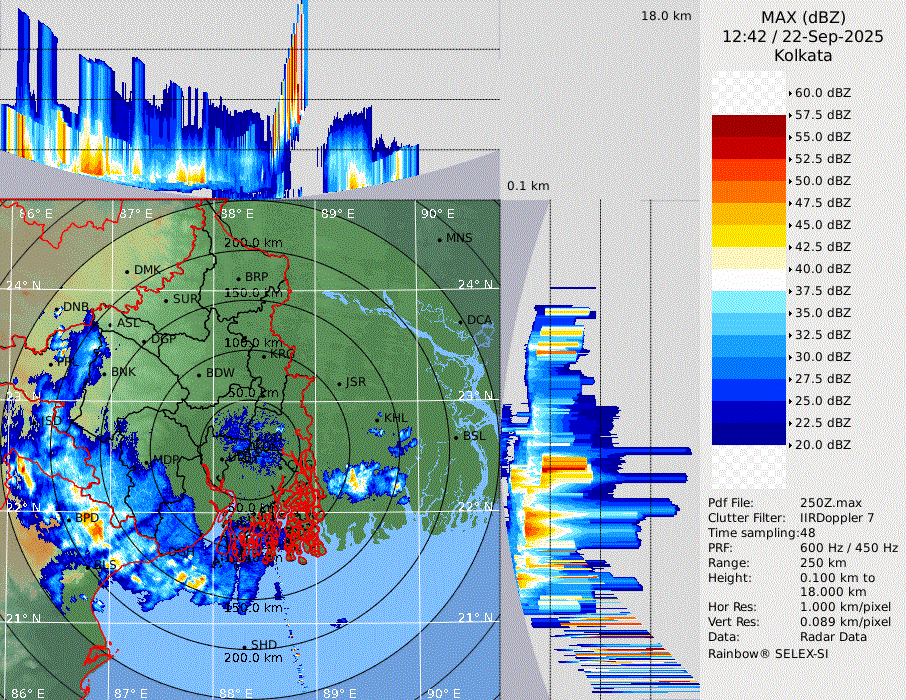The image size is (906, 700).
Task: Choose the orange 47.5 dBZ legend band
Action: [749, 192]
